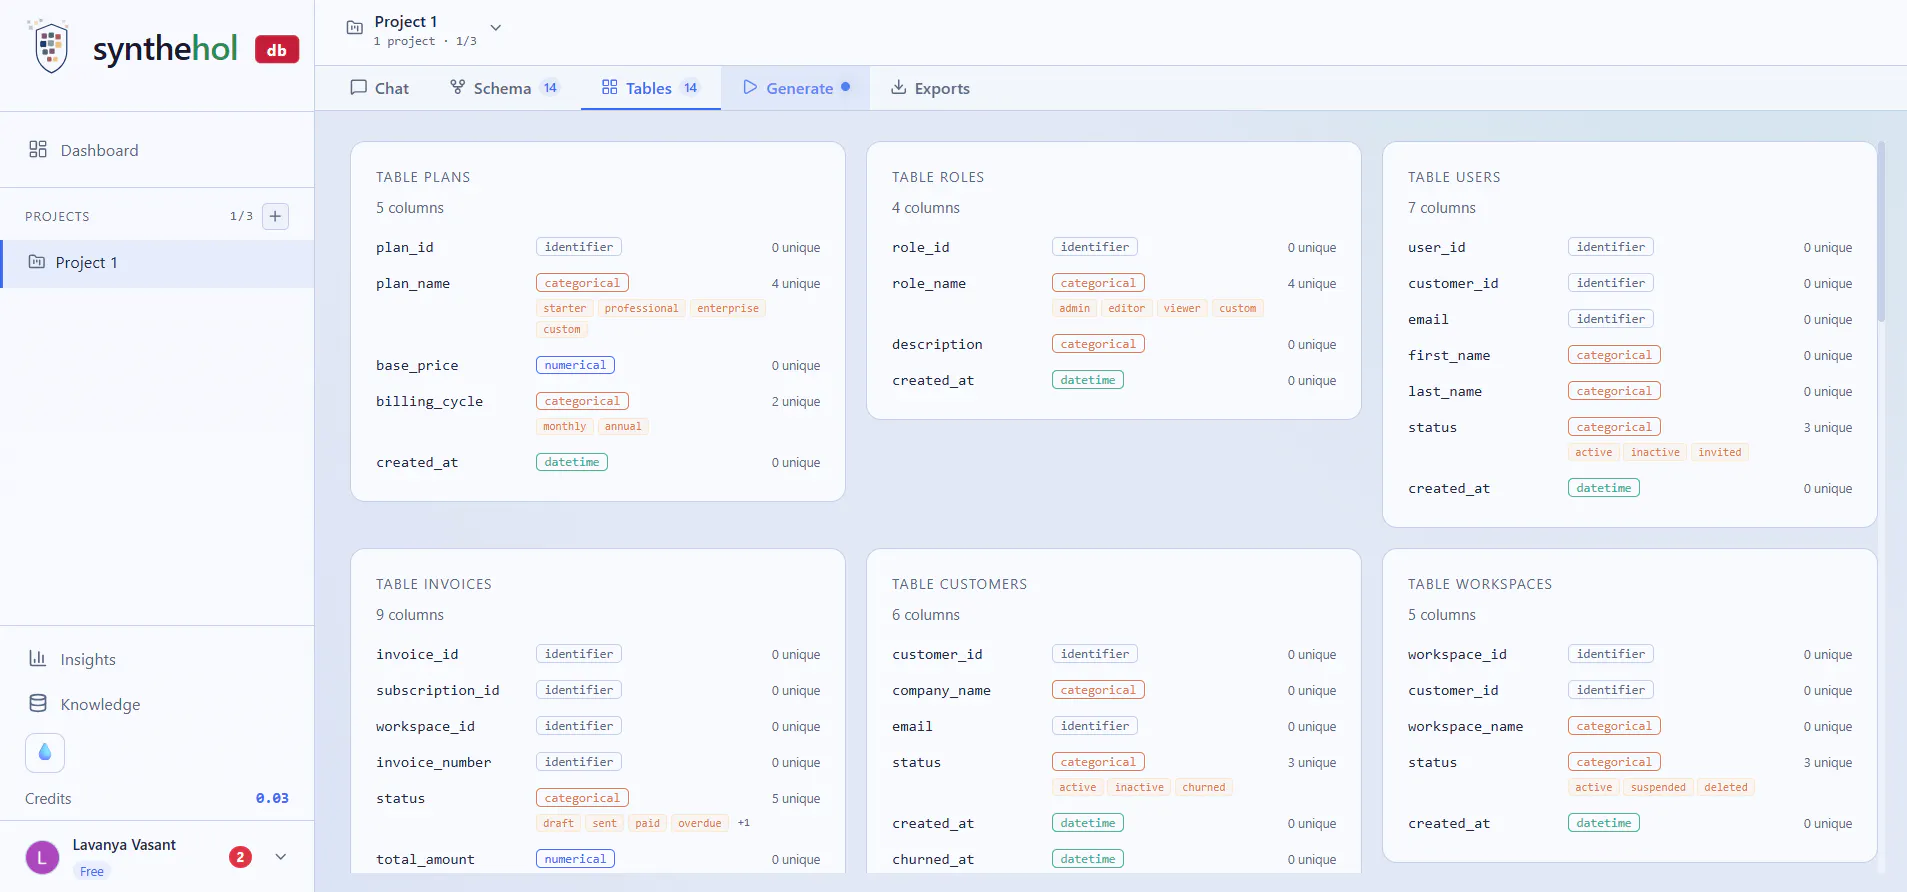The image size is (1907, 892).
Task: Click the deleted status tag in workspaces
Action: (1726, 787)
